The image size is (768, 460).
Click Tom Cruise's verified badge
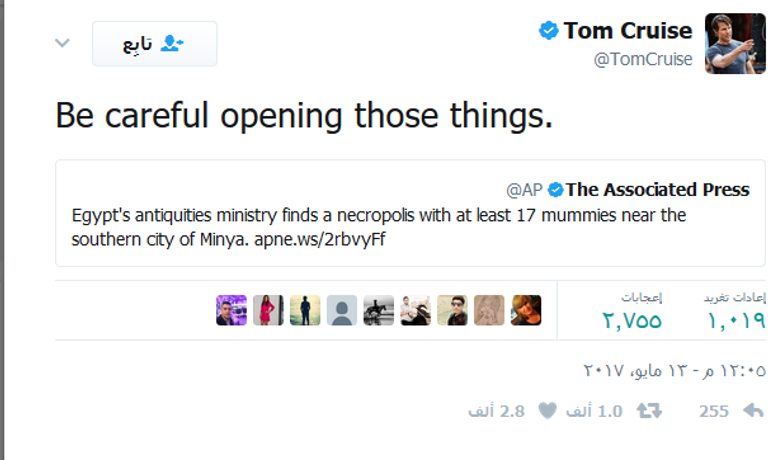coord(548,31)
